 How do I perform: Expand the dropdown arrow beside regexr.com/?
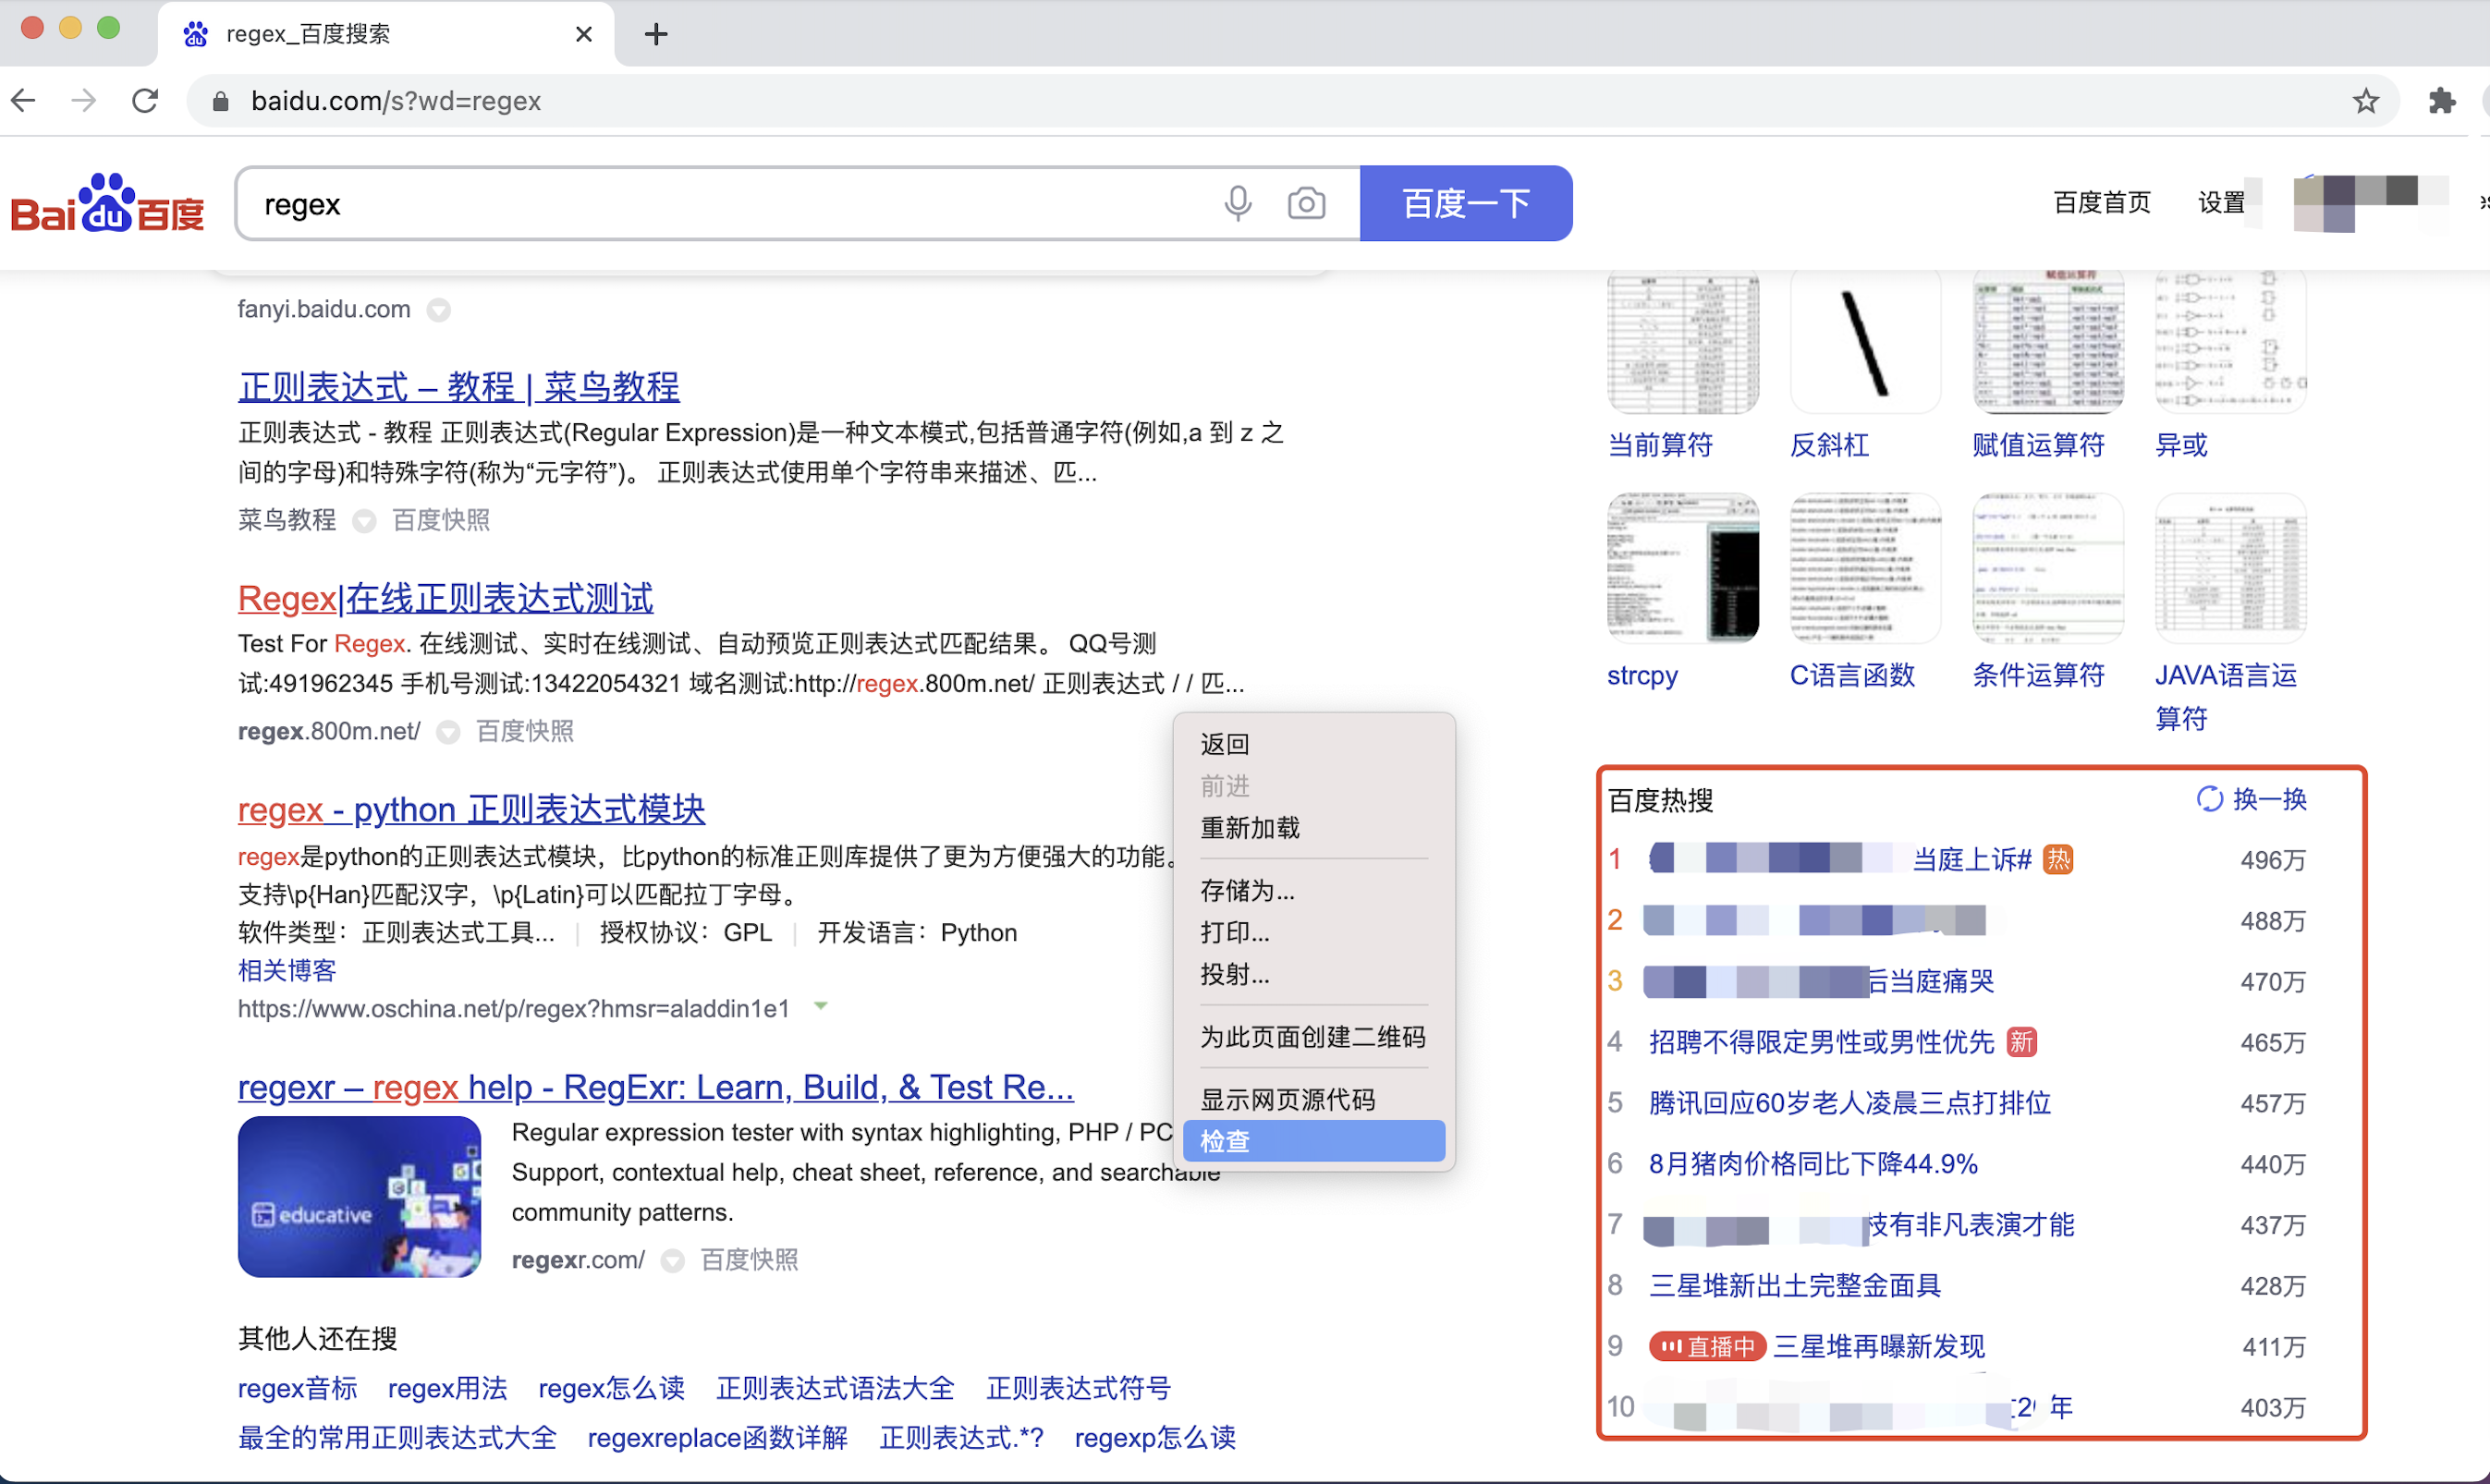672,1260
